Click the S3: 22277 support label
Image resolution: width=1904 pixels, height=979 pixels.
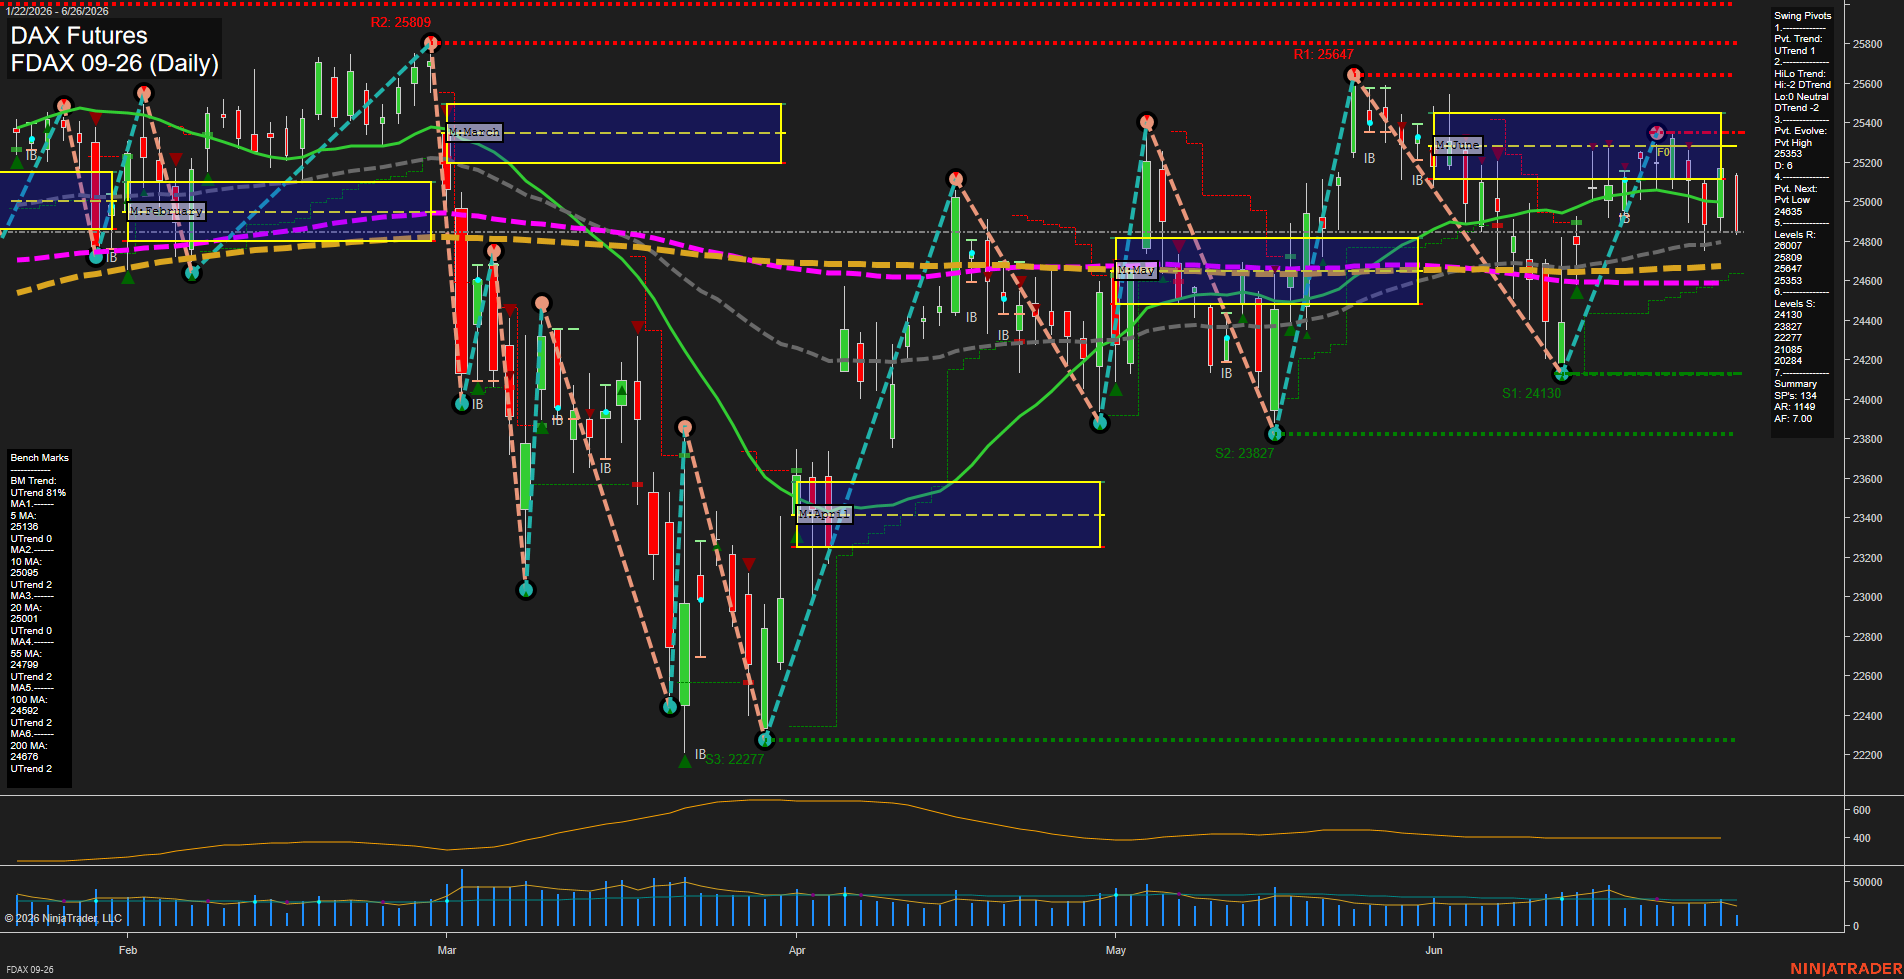(x=735, y=759)
